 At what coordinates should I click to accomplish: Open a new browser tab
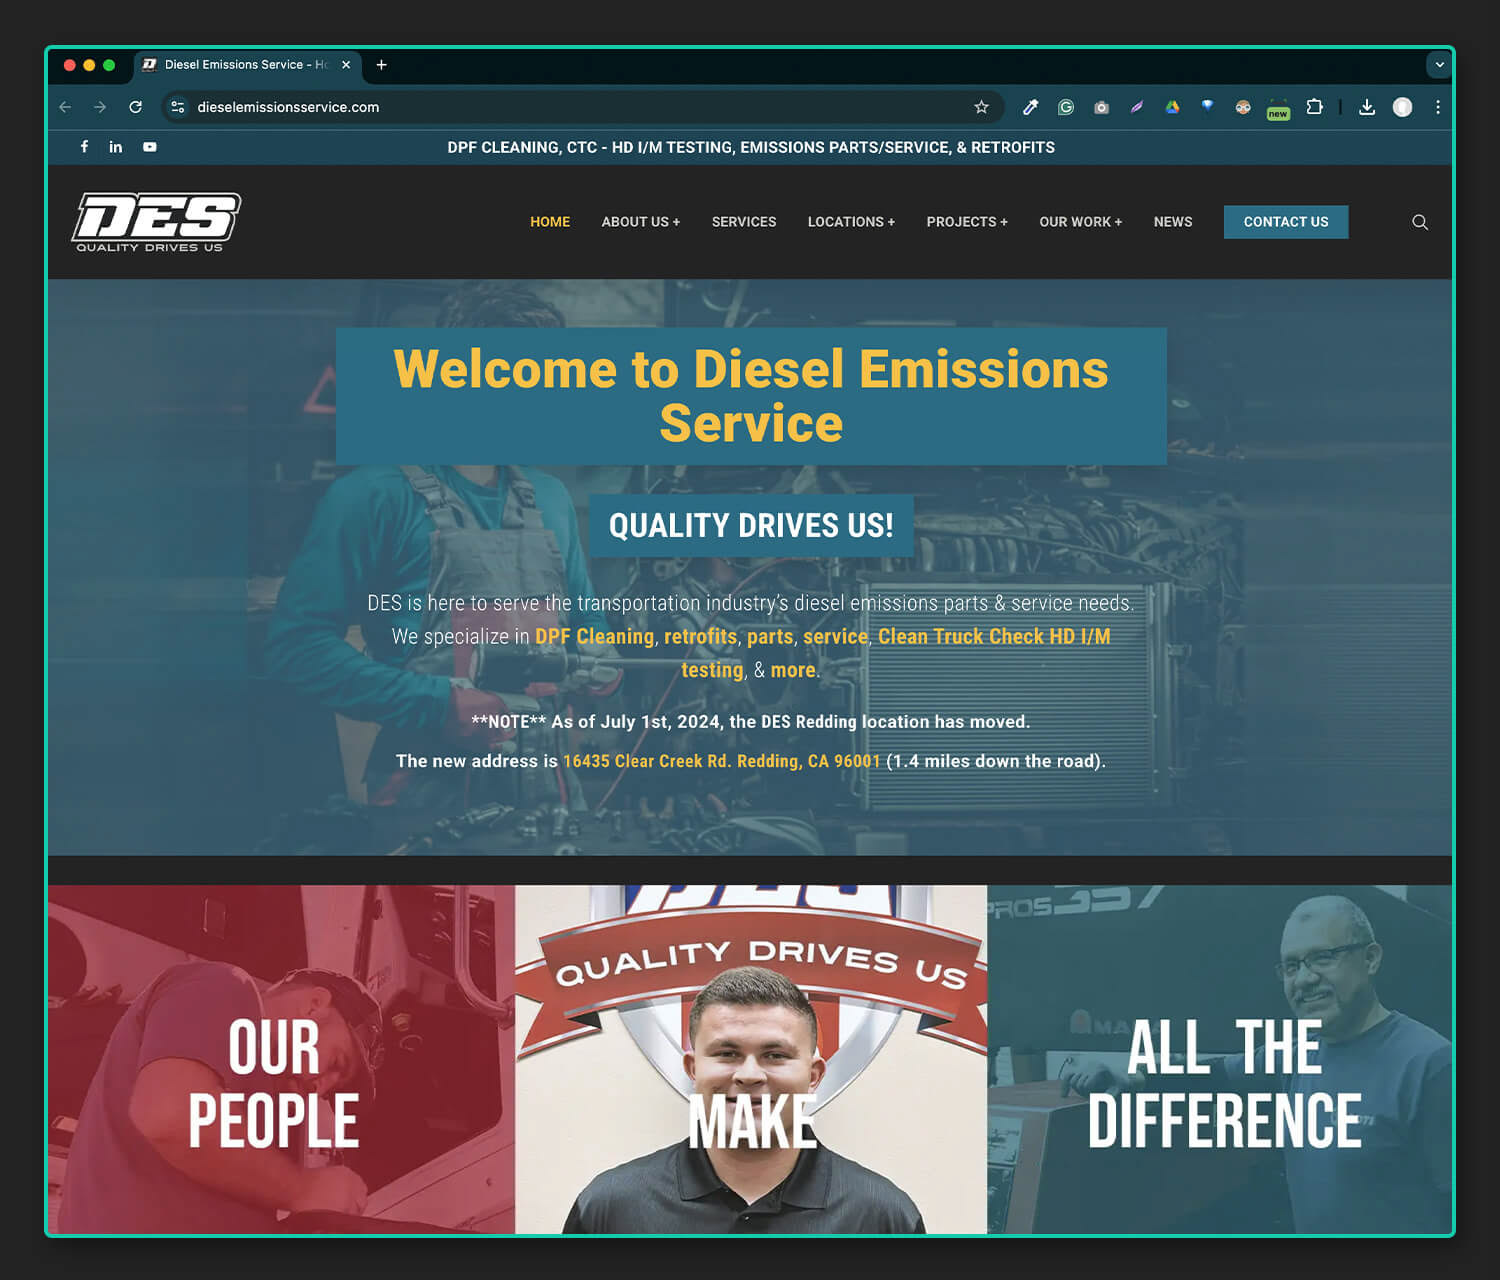pyautogui.click(x=381, y=65)
